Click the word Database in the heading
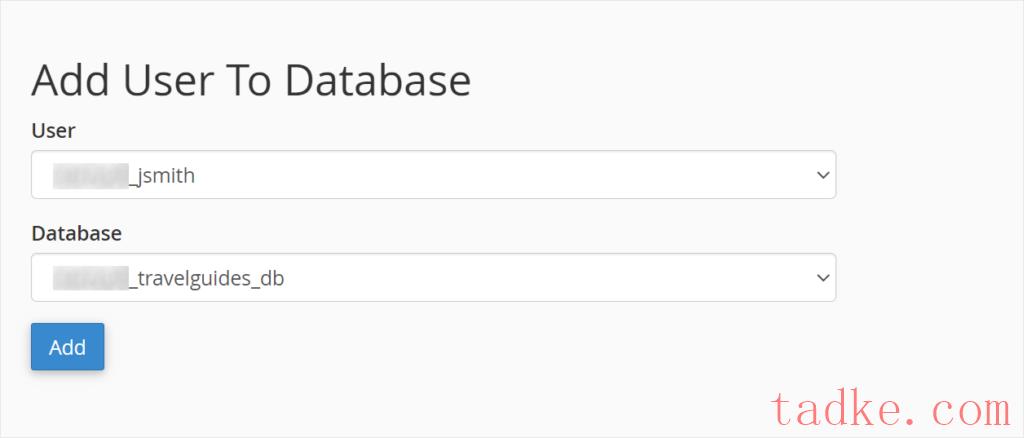Viewport: 1024px width, 438px height. click(x=377, y=80)
